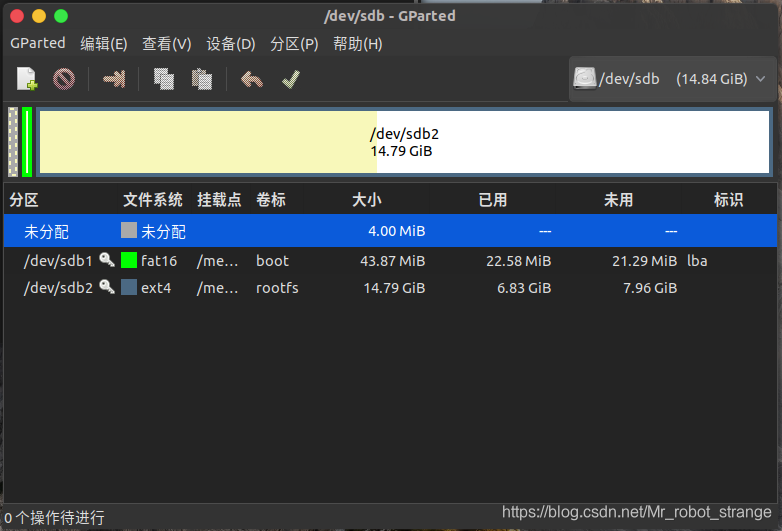Click the fat16 filesystem label
This screenshot has height=531, width=782.
coord(159,260)
